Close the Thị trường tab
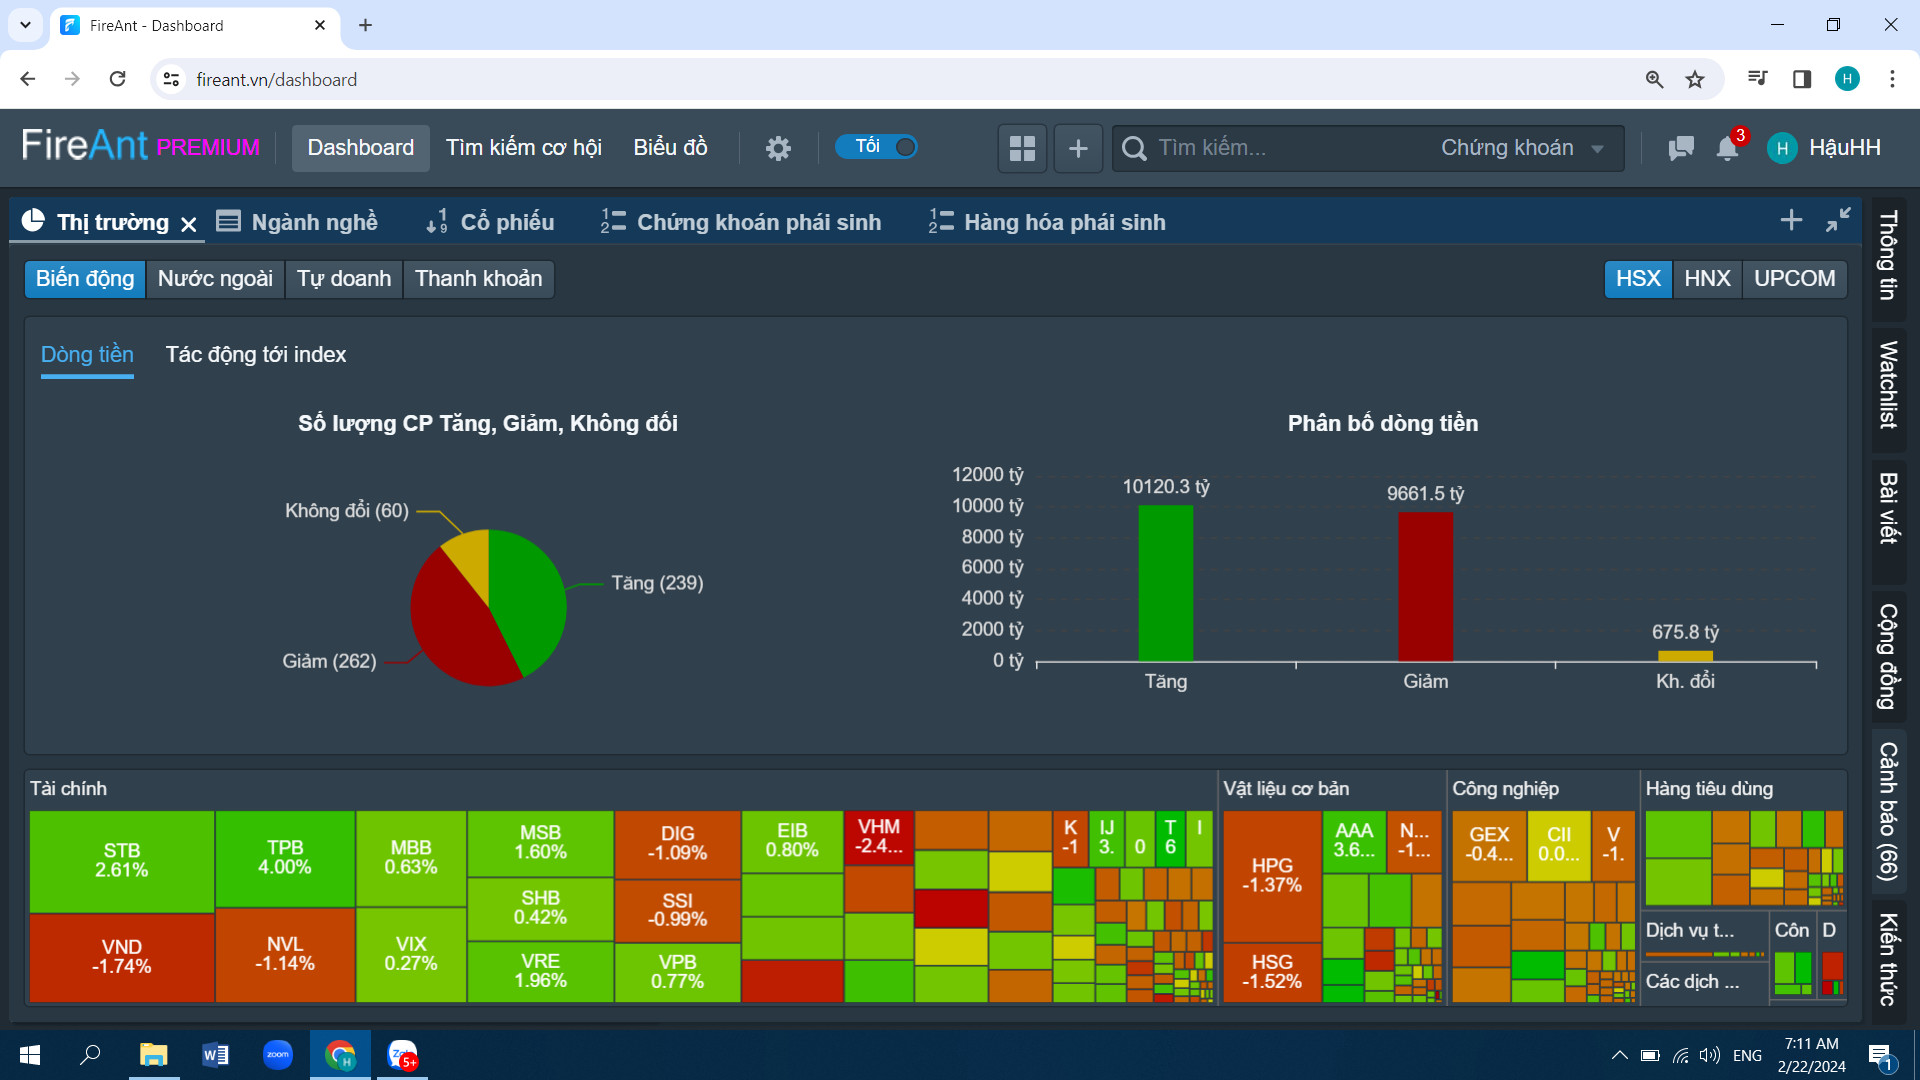Screen dimensions: 1920x1080 click(189, 224)
